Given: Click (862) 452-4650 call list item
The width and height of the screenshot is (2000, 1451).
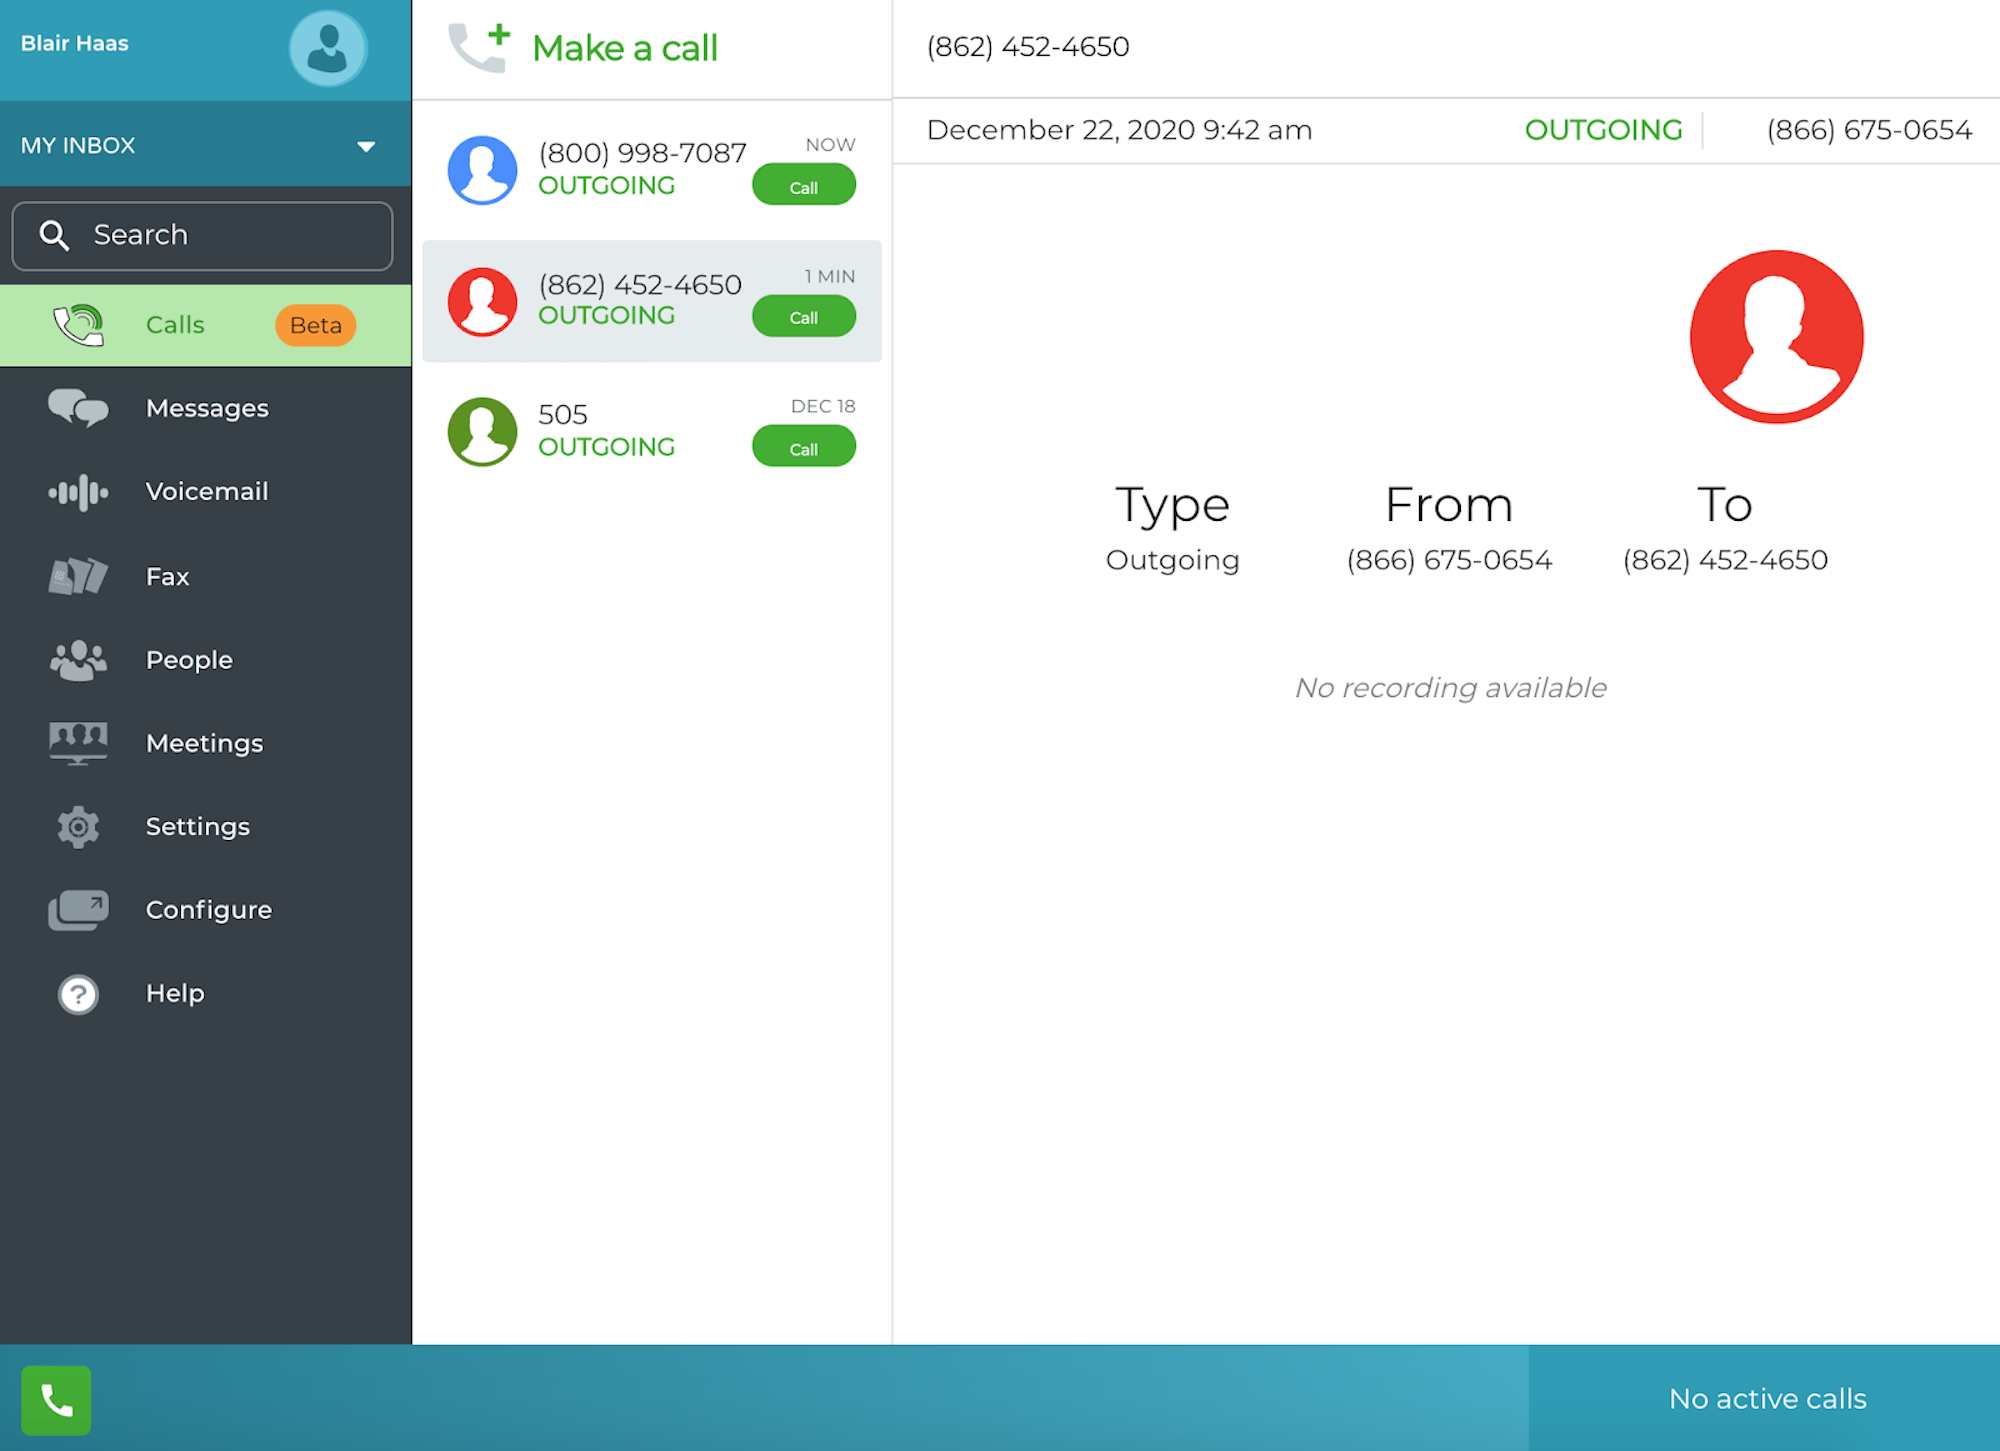Looking at the screenshot, I should 654,300.
